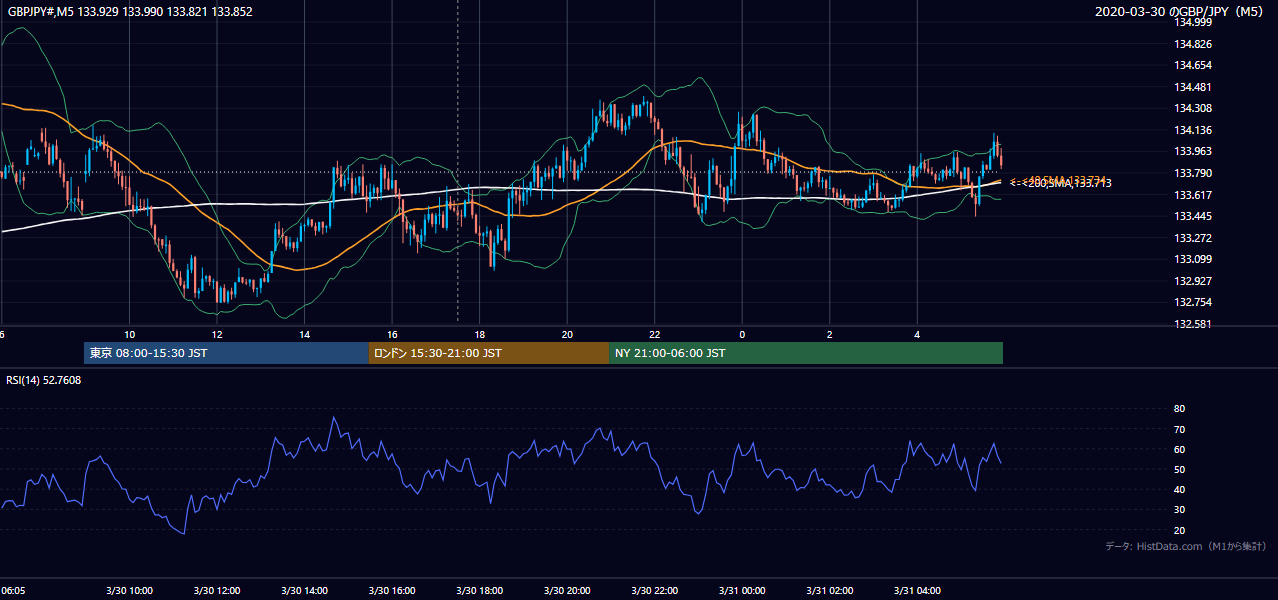Image resolution: width=1278 pixels, height=600 pixels.
Task: Click the 3/31 04:00 bottom time label
Action: pos(918,590)
